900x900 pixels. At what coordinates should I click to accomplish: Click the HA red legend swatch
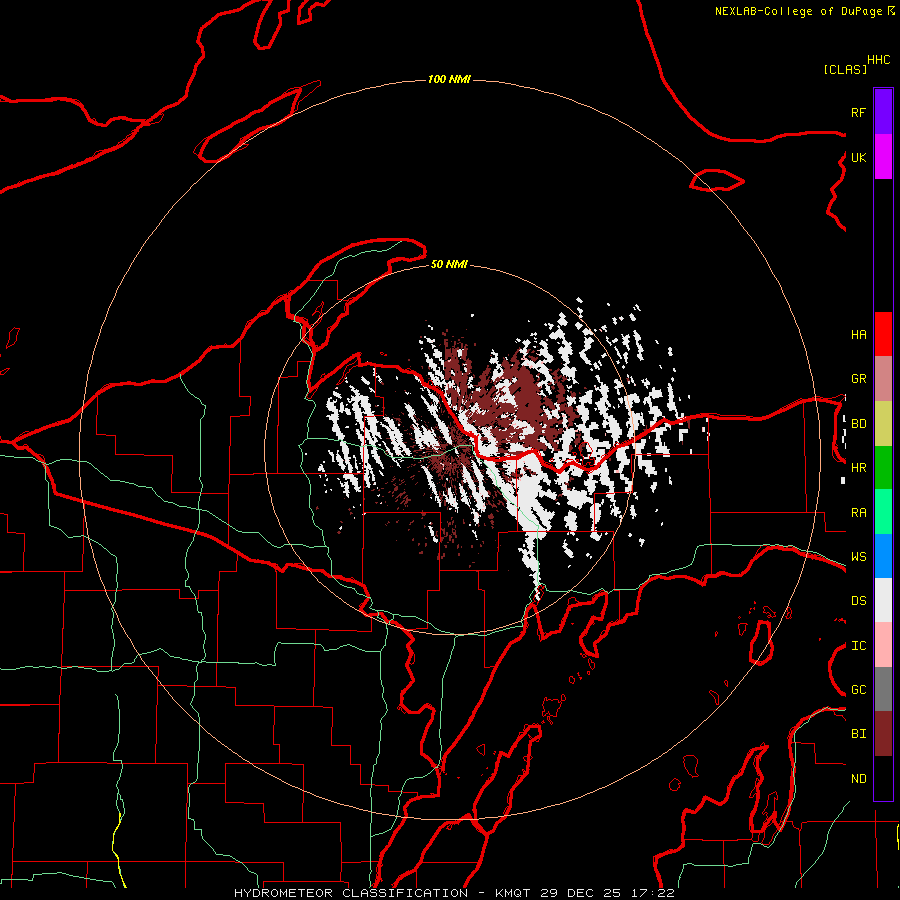[883, 334]
